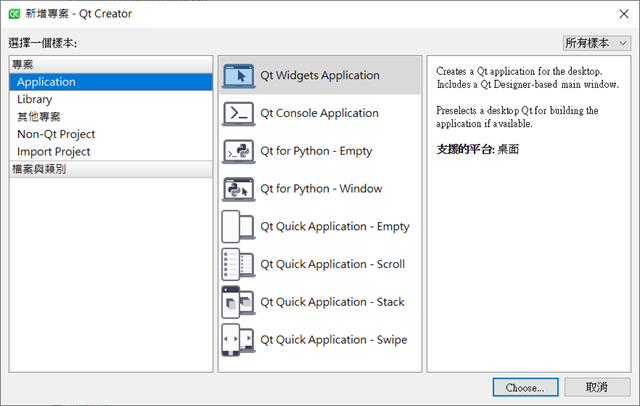Click the Qt for Python - Window icon

[x=238, y=189]
